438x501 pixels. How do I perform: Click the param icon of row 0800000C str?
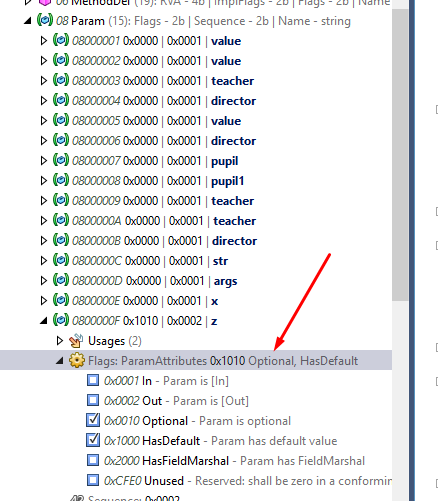pyautogui.click(x=61, y=260)
